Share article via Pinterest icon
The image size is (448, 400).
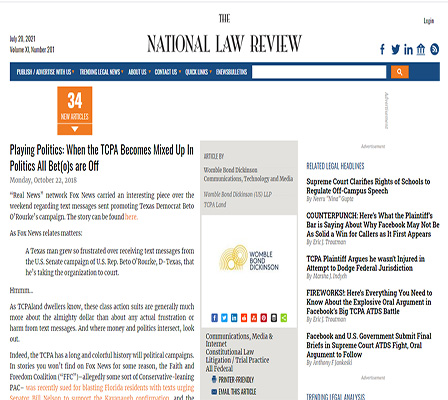click(x=264, y=318)
